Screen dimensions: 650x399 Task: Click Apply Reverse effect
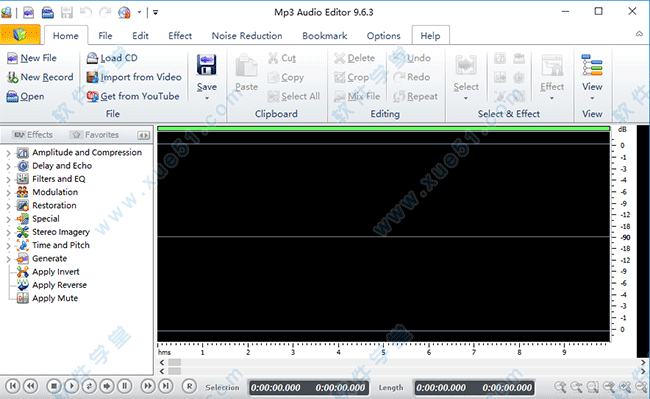click(59, 285)
